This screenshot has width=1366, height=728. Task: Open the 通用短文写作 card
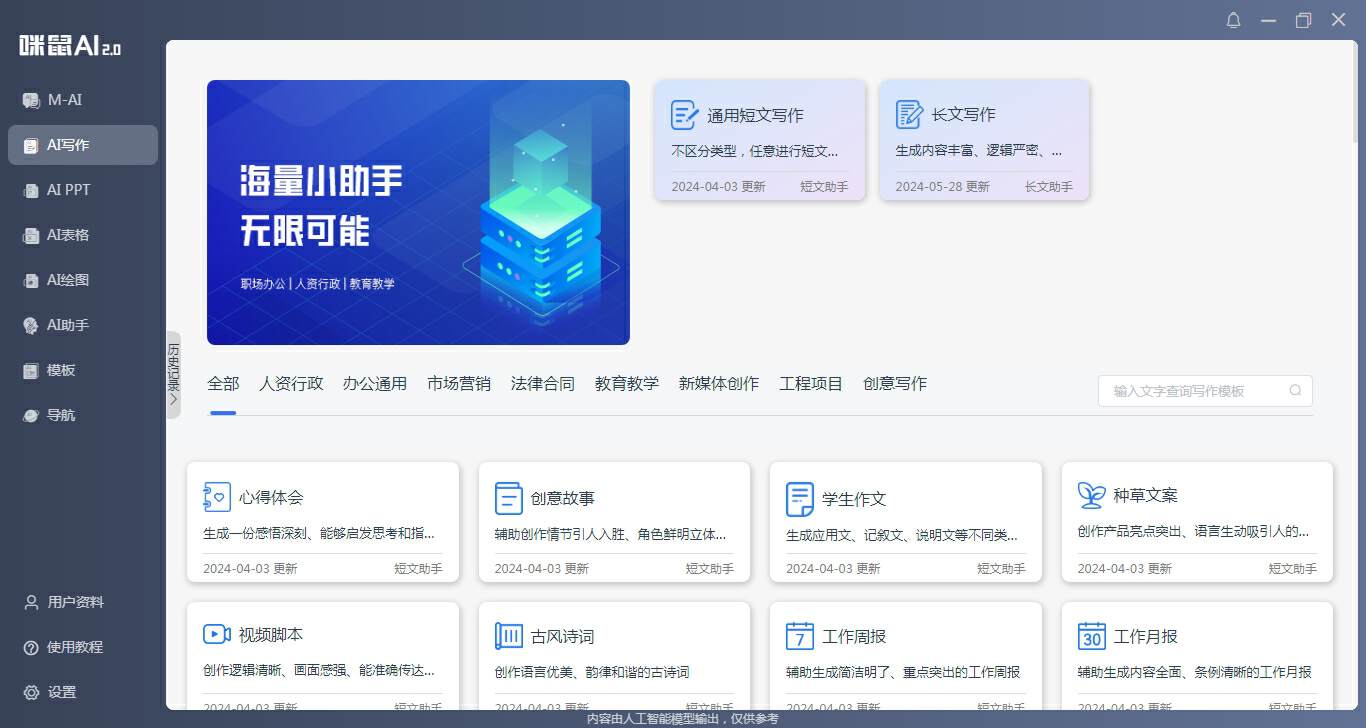pos(759,140)
